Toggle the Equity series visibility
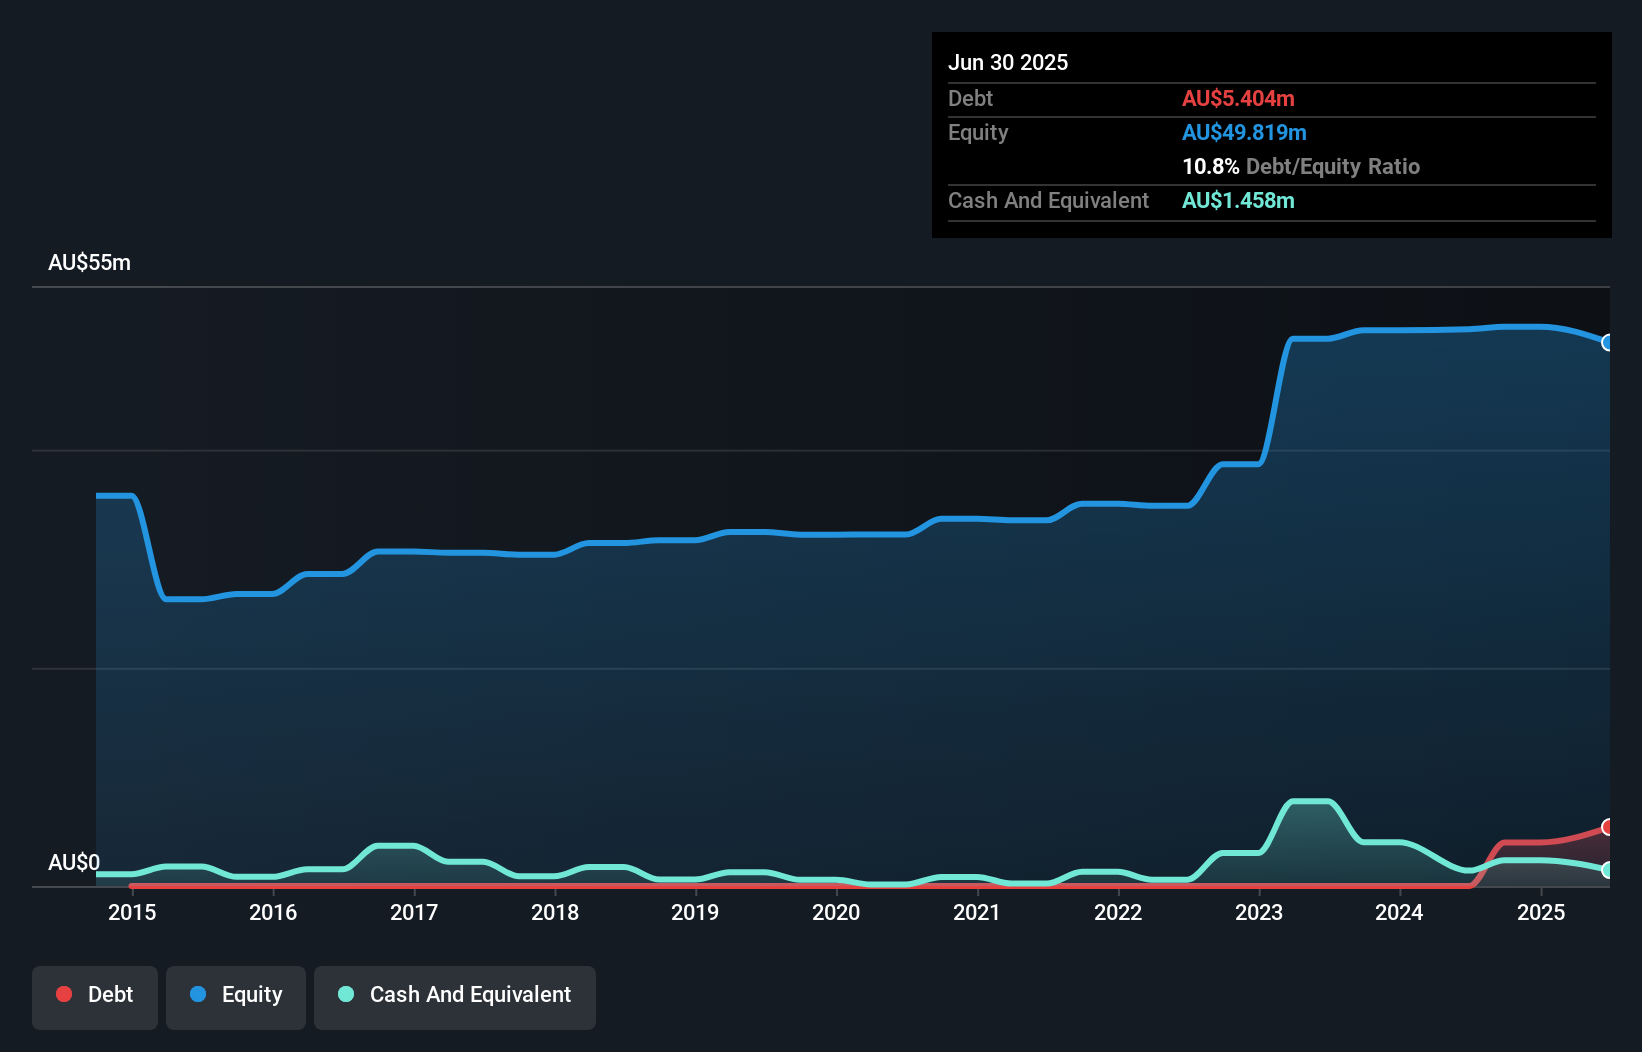Screen dimensions: 1642x1052 click(x=236, y=995)
